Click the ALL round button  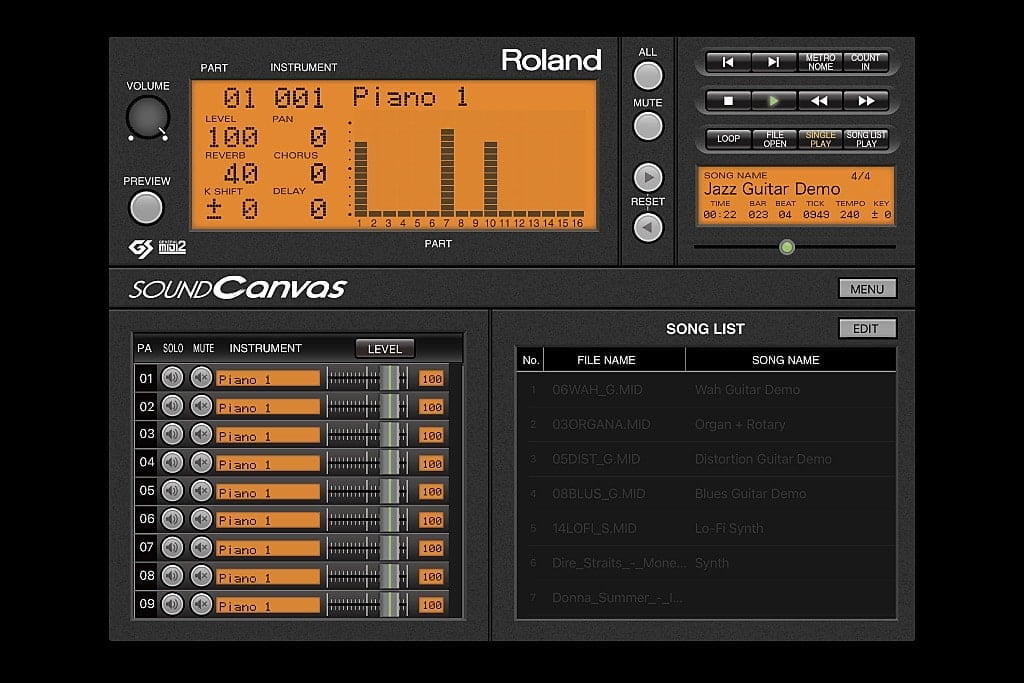click(x=648, y=76)
